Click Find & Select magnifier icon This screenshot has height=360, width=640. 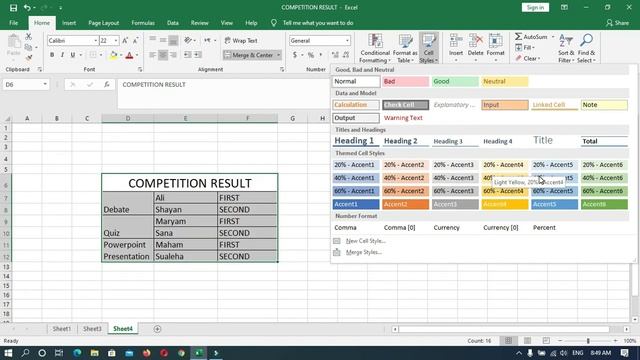point(587,41)
